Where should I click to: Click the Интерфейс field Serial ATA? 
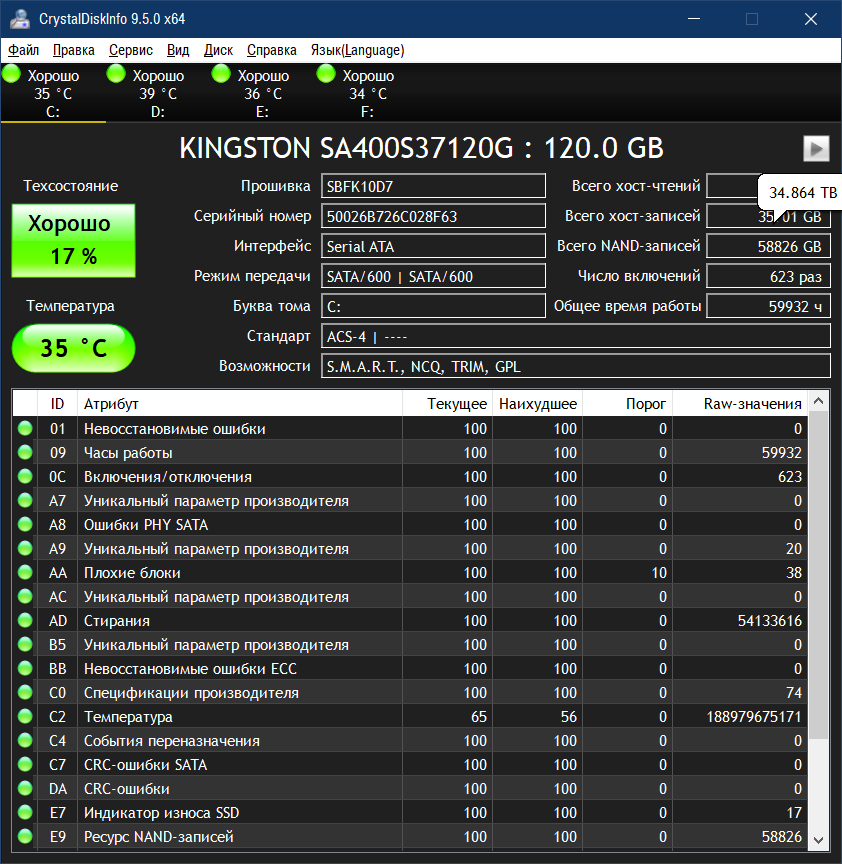[x=434, y=246]
